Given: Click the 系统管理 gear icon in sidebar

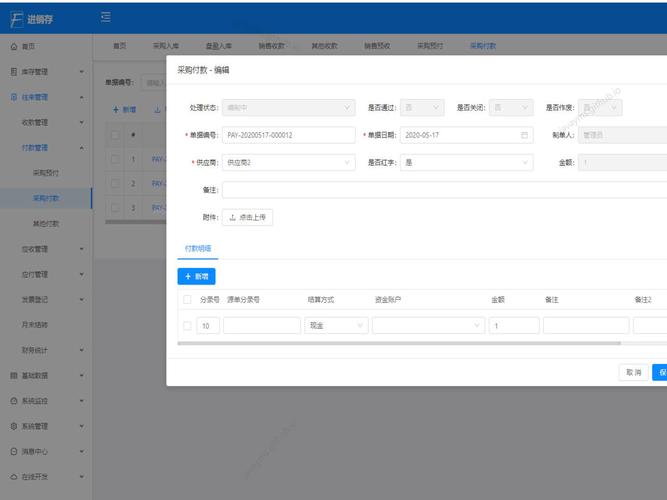Looking at the screenshot, I should pyautogui.click(x=13, y=426).
